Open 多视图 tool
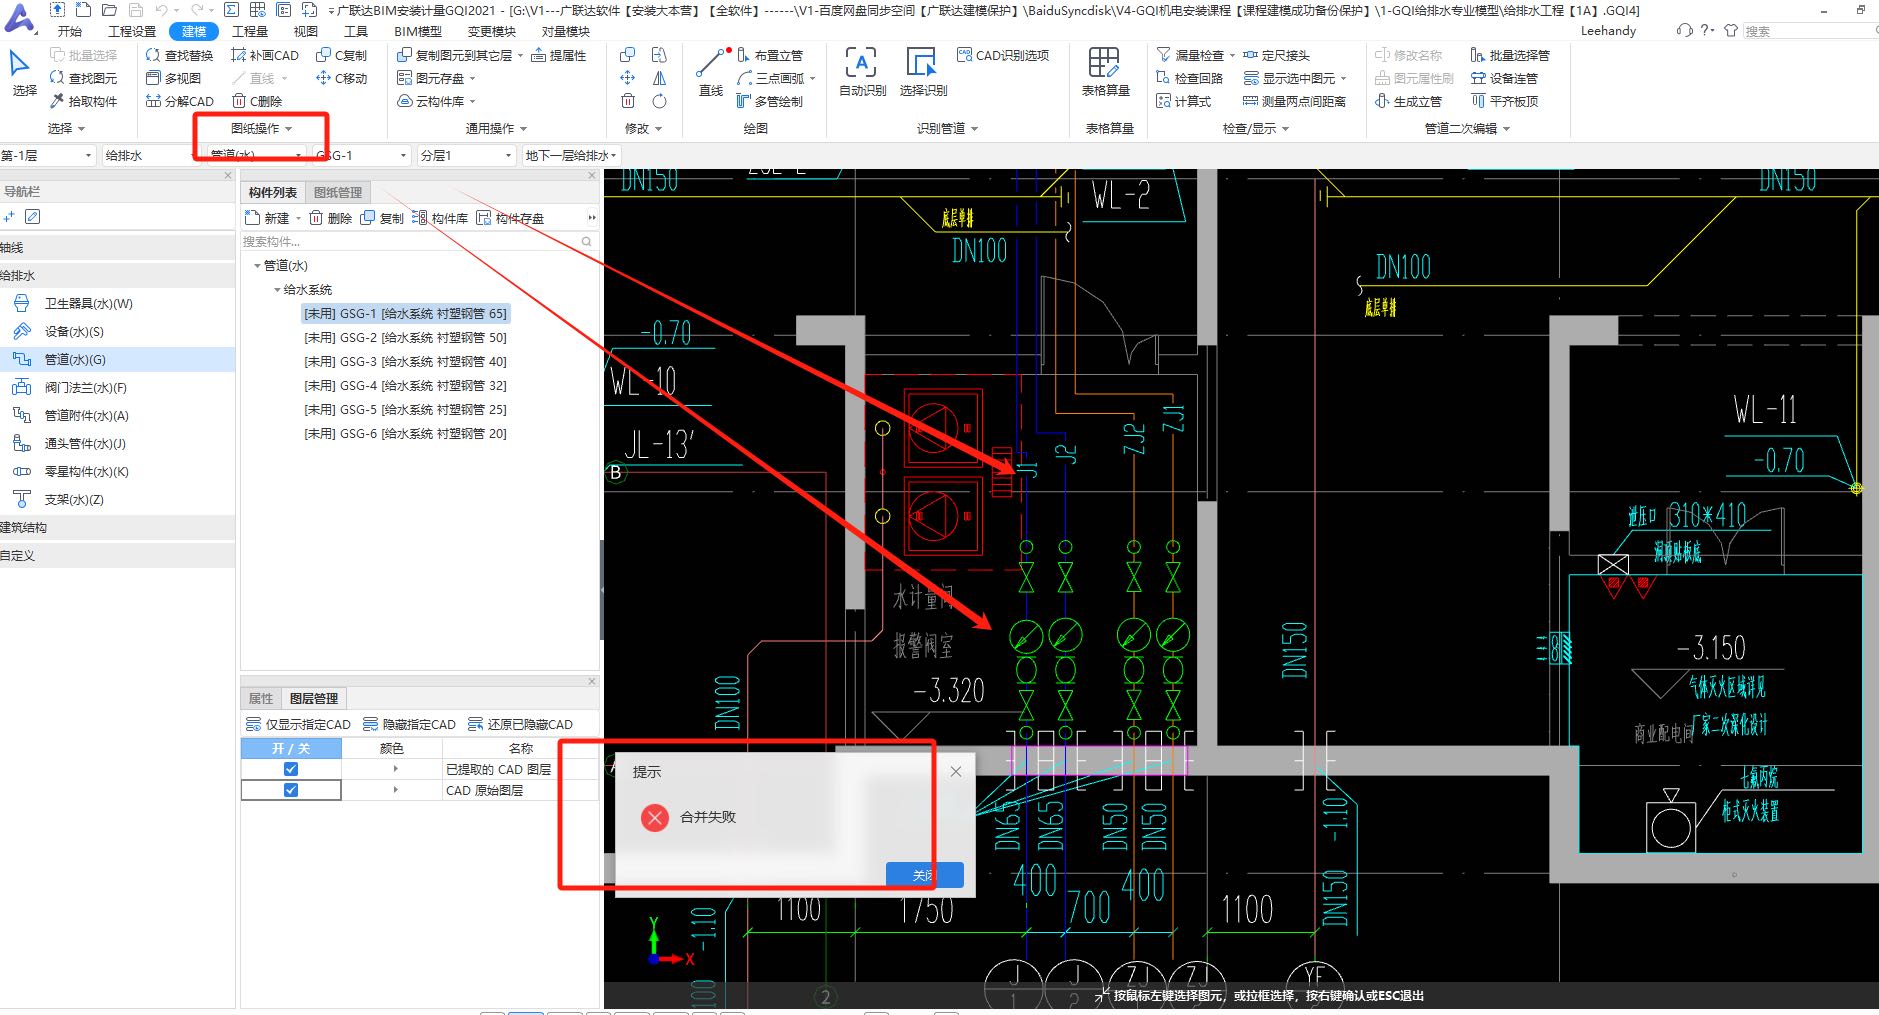 [x=173, y=78]
